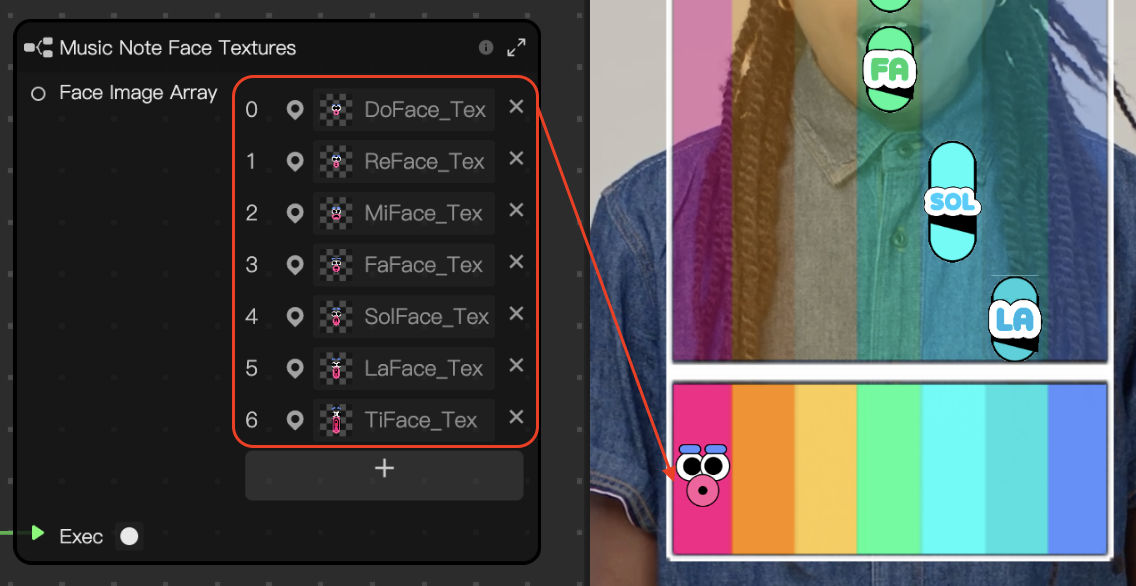The image size is (1136, 586).
Task: Locate the TiFace_Tex asset with its pin icon
Action: coord(294,420)
